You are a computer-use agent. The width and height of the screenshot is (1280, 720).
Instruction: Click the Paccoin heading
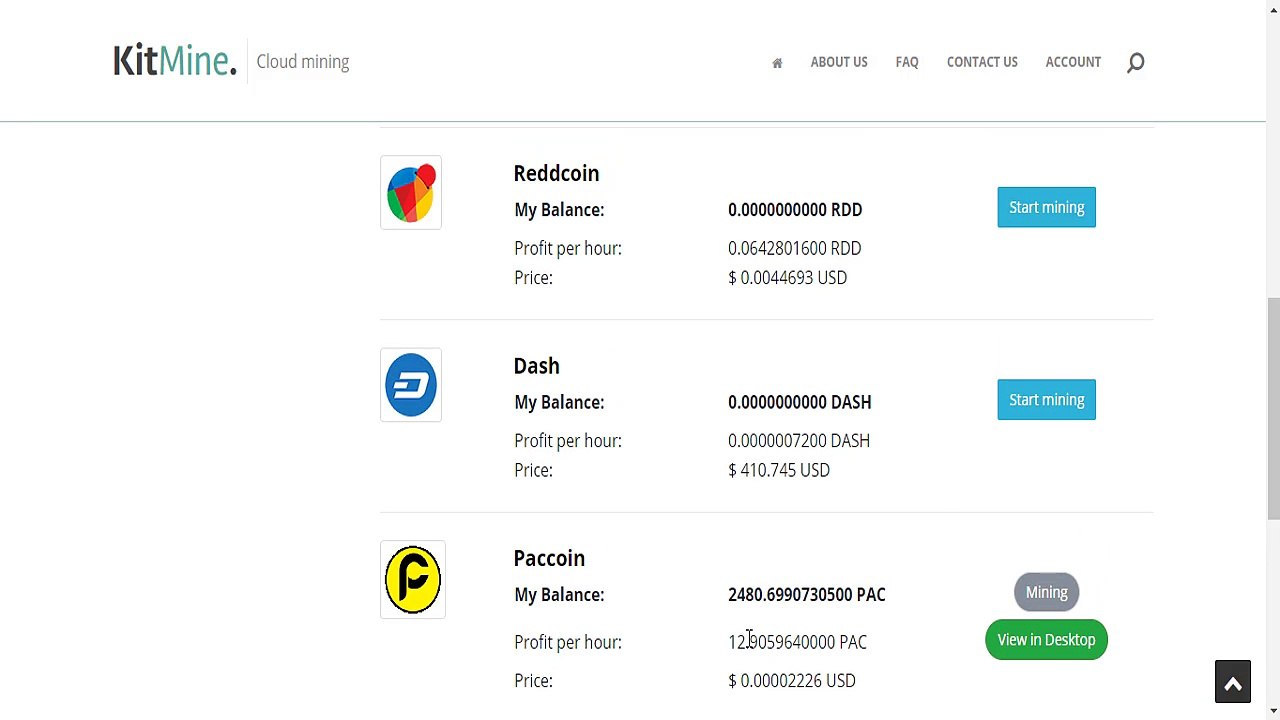pyautogui.click(x=549, y=558)
